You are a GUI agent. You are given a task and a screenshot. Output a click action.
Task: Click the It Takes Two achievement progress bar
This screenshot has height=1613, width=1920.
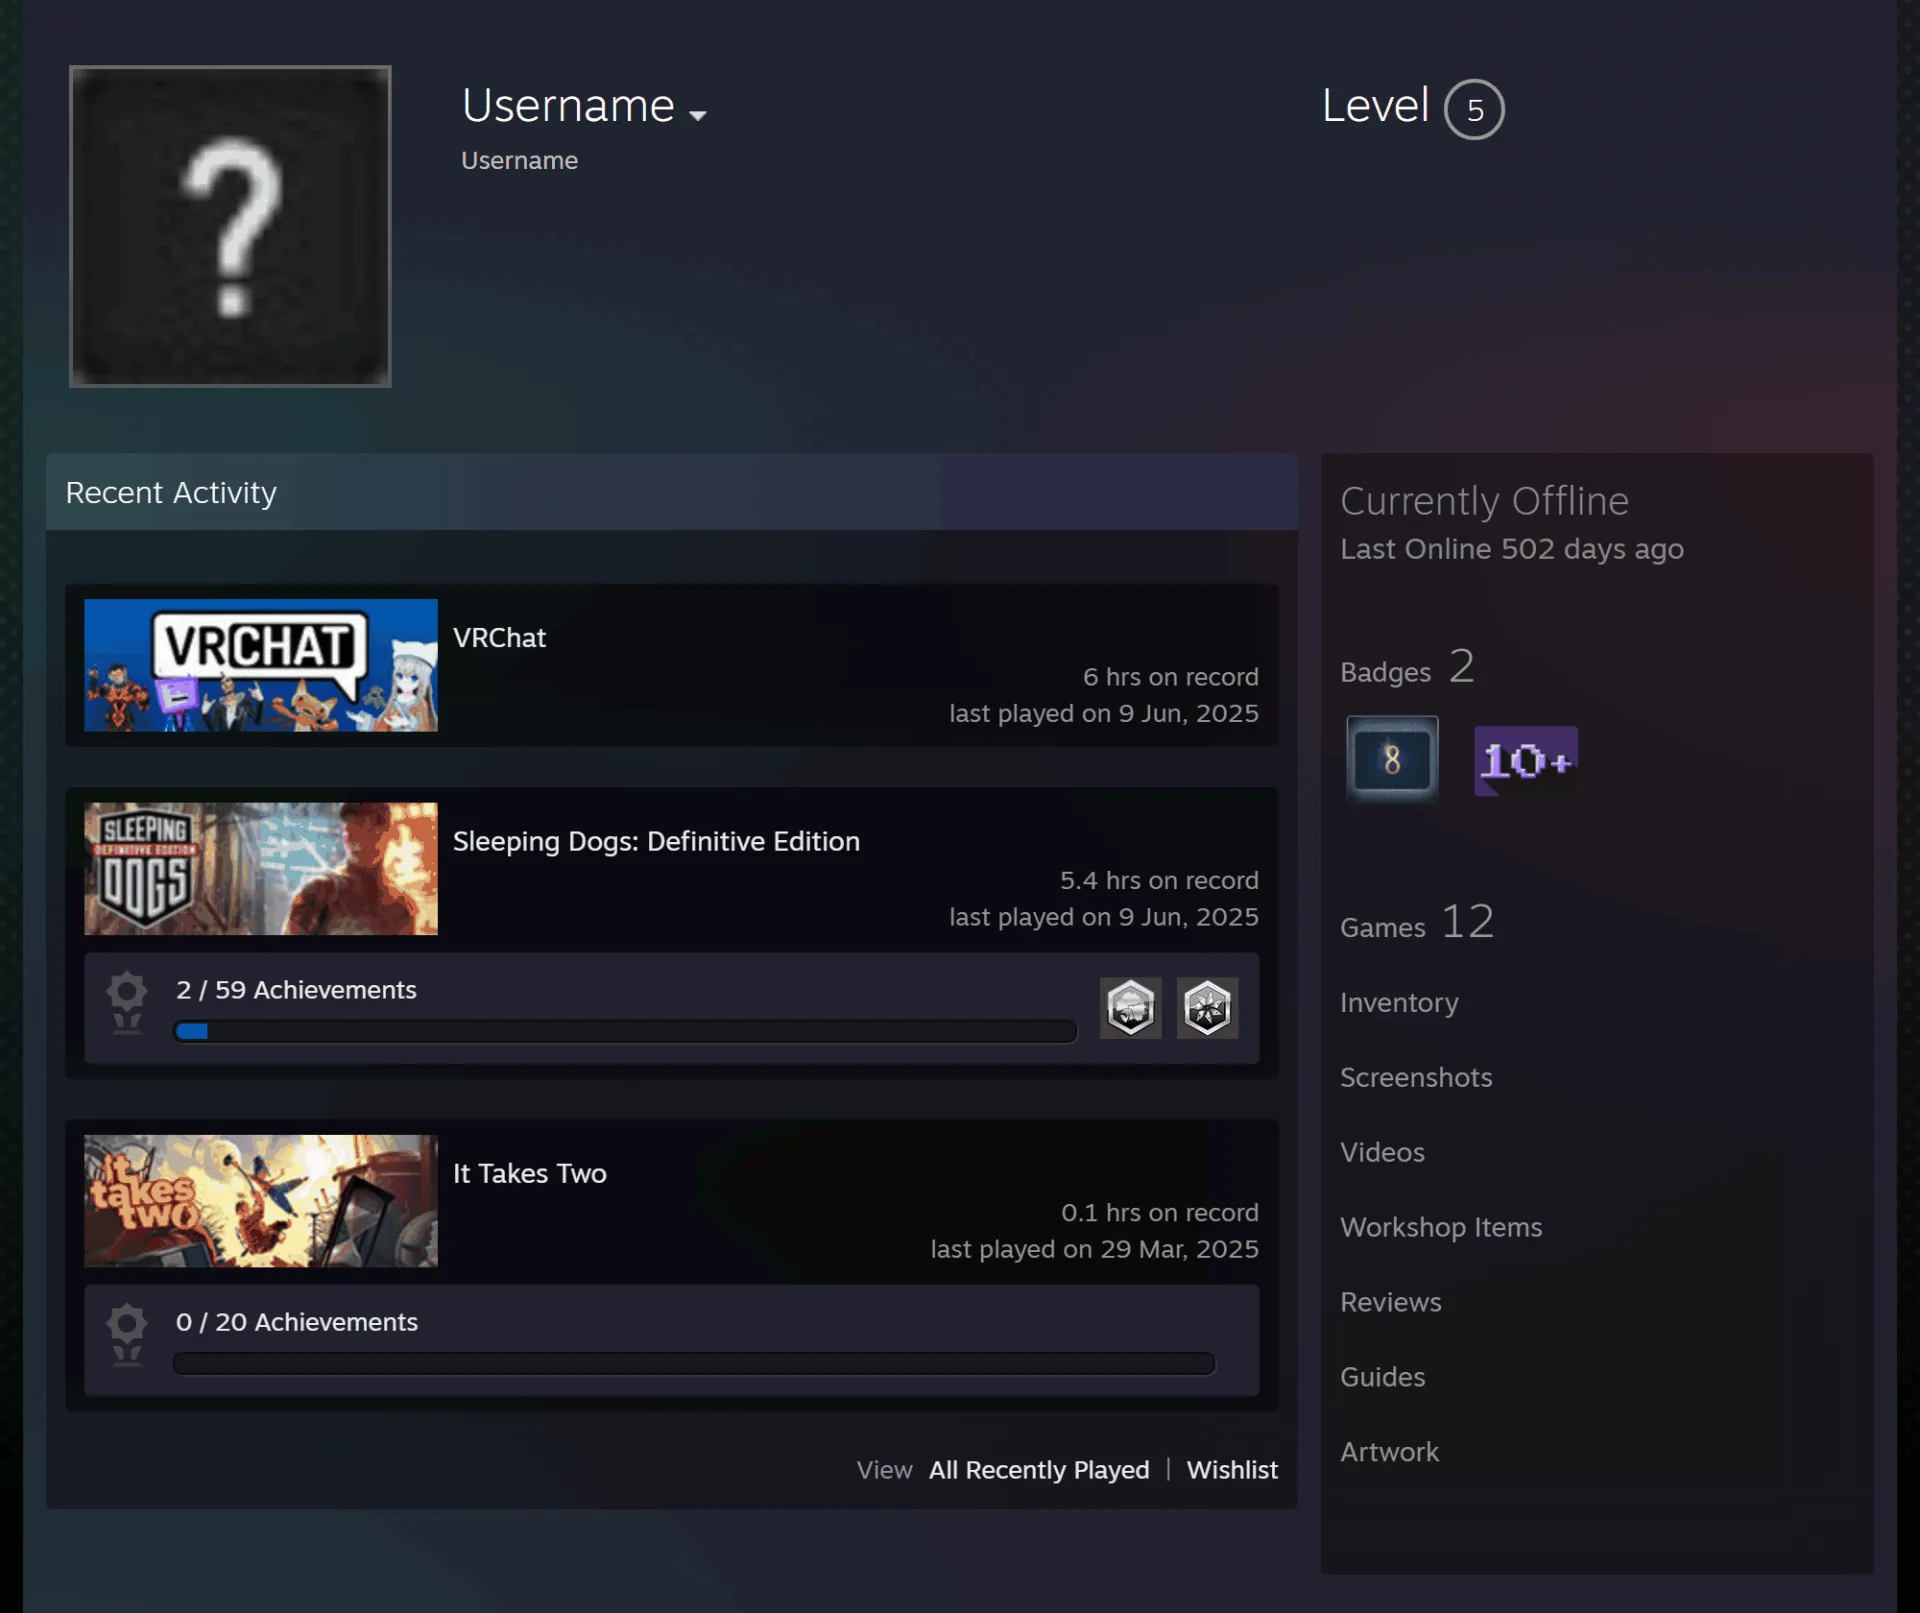(x=694, y=1363)
